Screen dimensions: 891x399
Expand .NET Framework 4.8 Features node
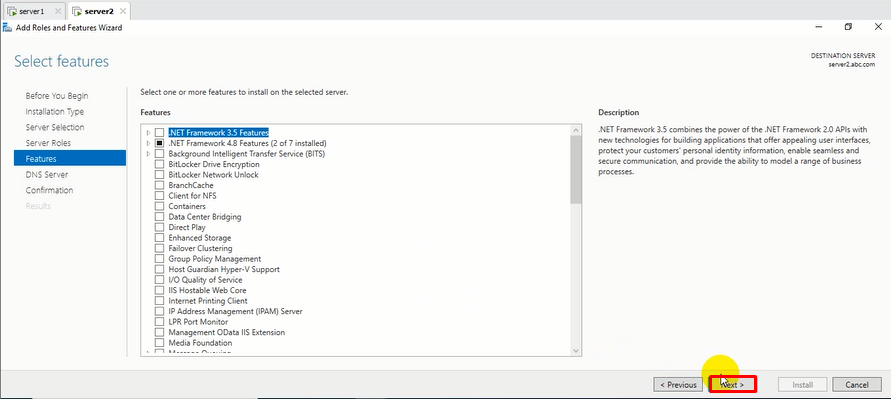pyautogui.click(x=148, y=143)
